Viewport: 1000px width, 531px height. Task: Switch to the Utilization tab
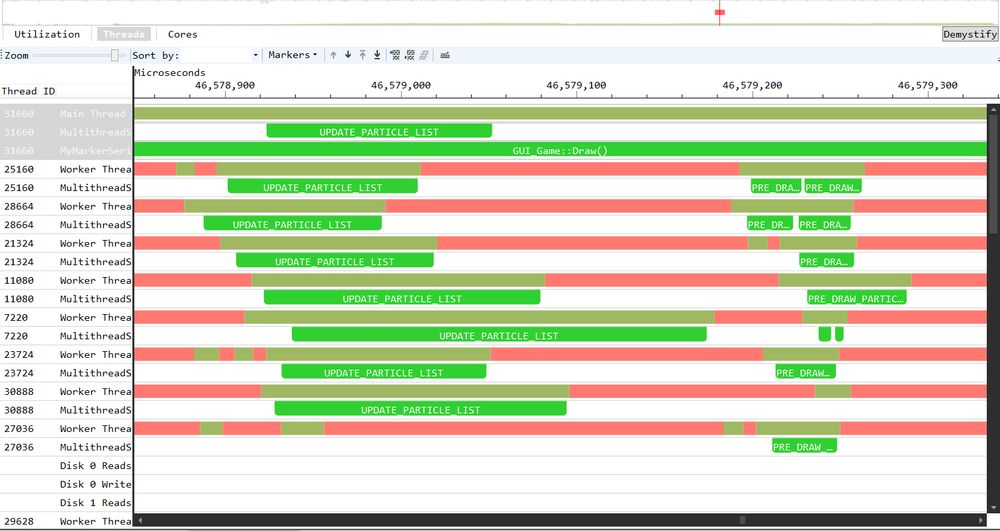click(47, 34)
